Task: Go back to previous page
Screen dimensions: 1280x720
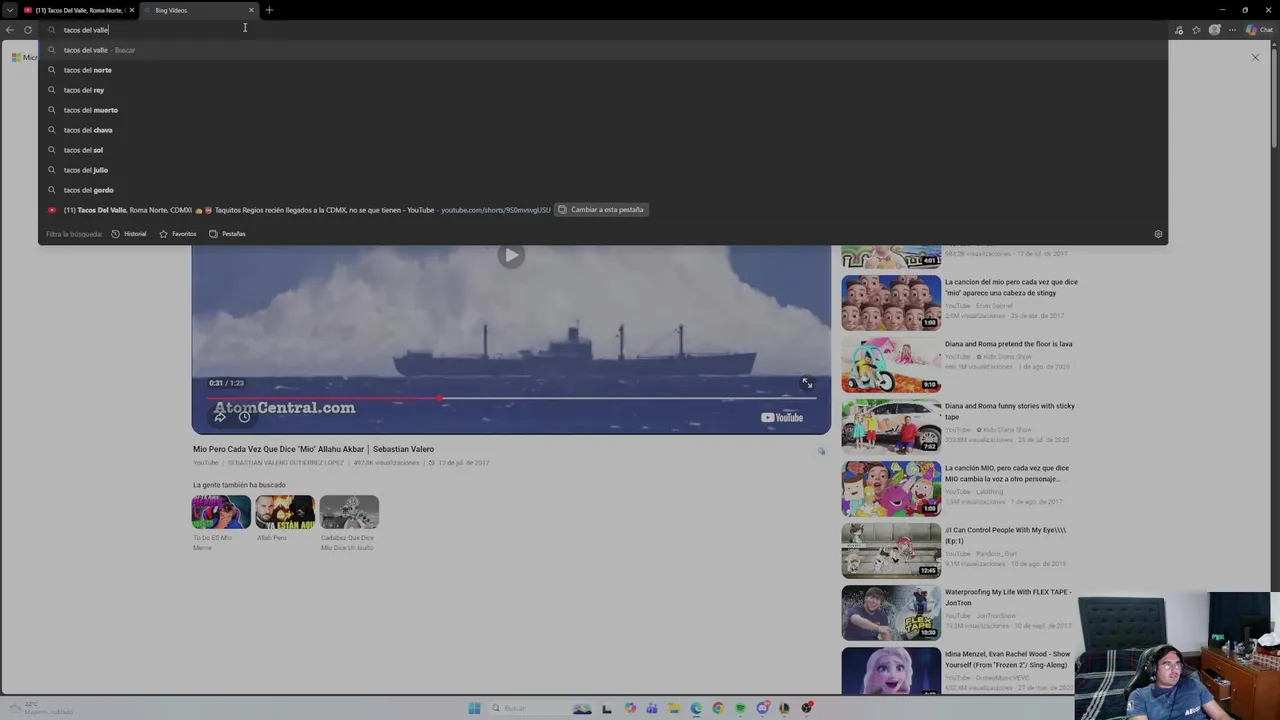Action: pyautogui.click(x=10, y=30)
